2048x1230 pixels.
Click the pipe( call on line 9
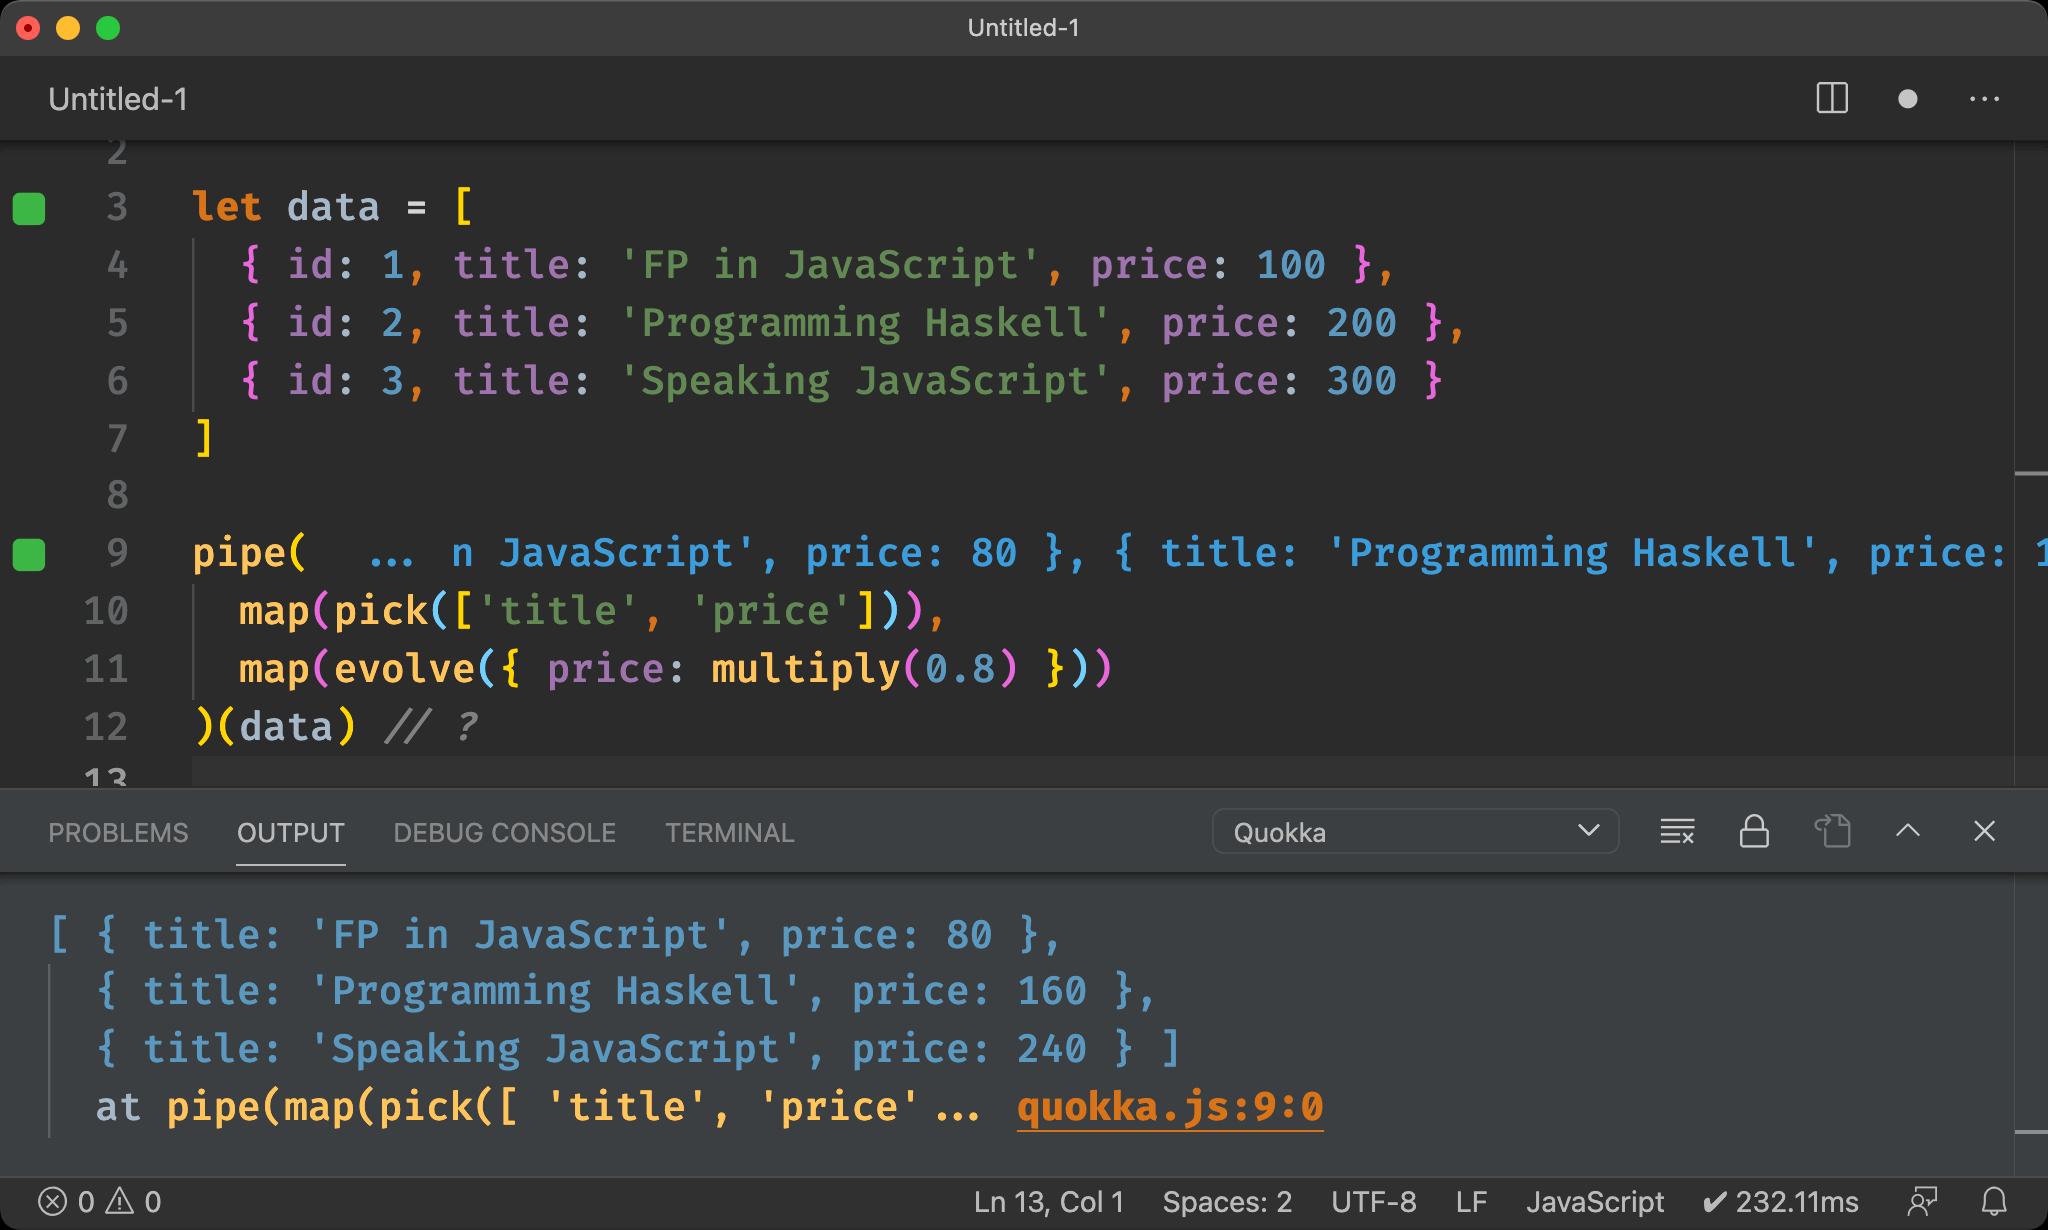[249, 553]
